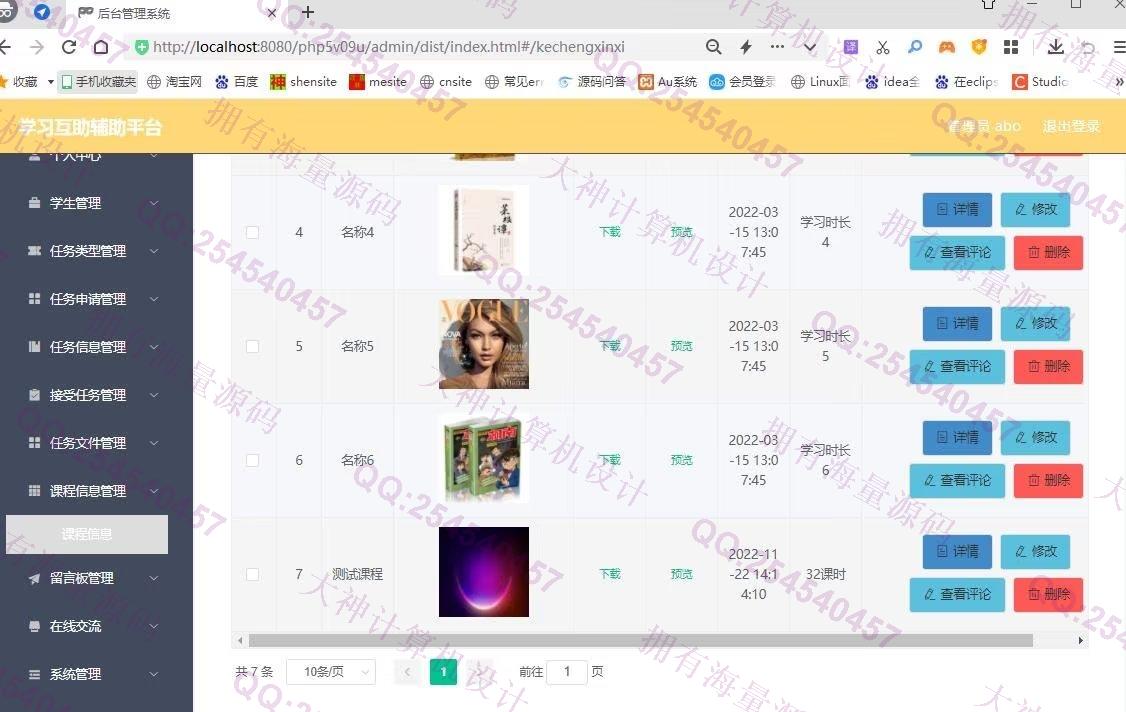Tick the checkbox for row 4

click(252, 232)
